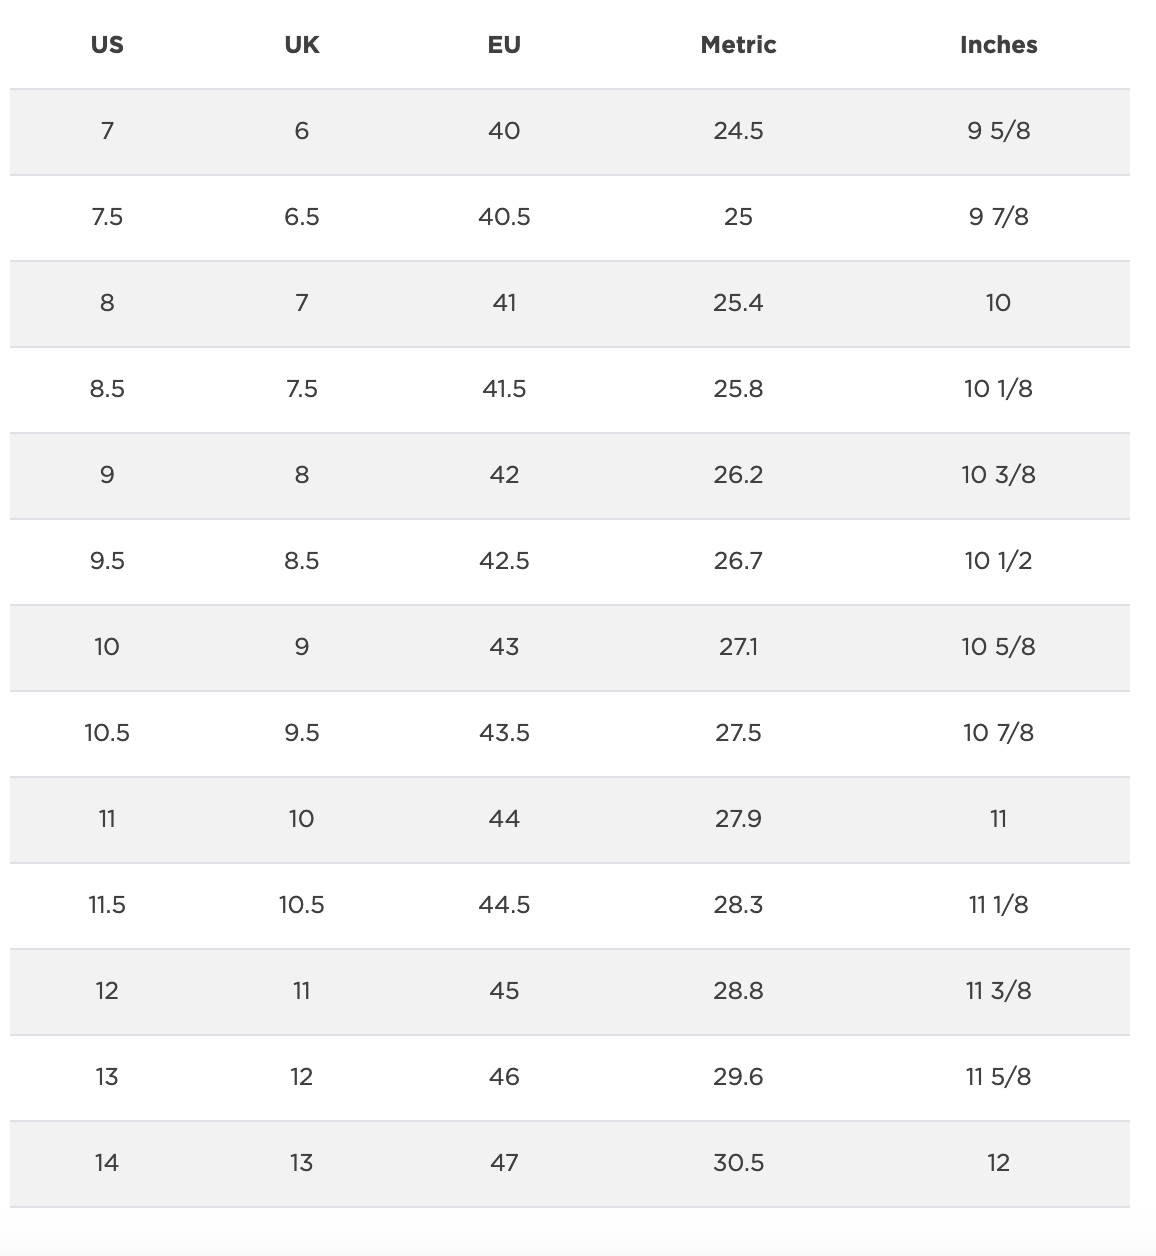Click the US size 11.5 cell
The width and height of the screenshot is (1156, 1256).
[107, 905]
